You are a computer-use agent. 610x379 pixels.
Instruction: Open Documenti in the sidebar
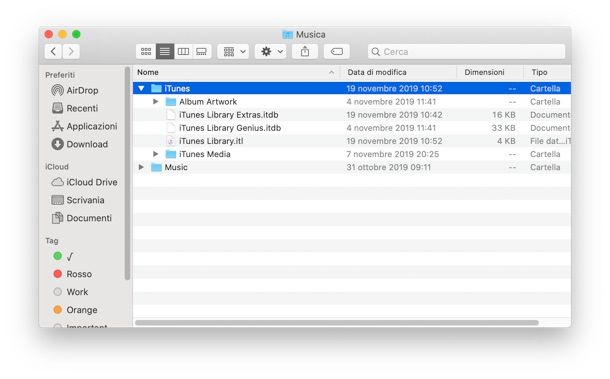(81, 218)
